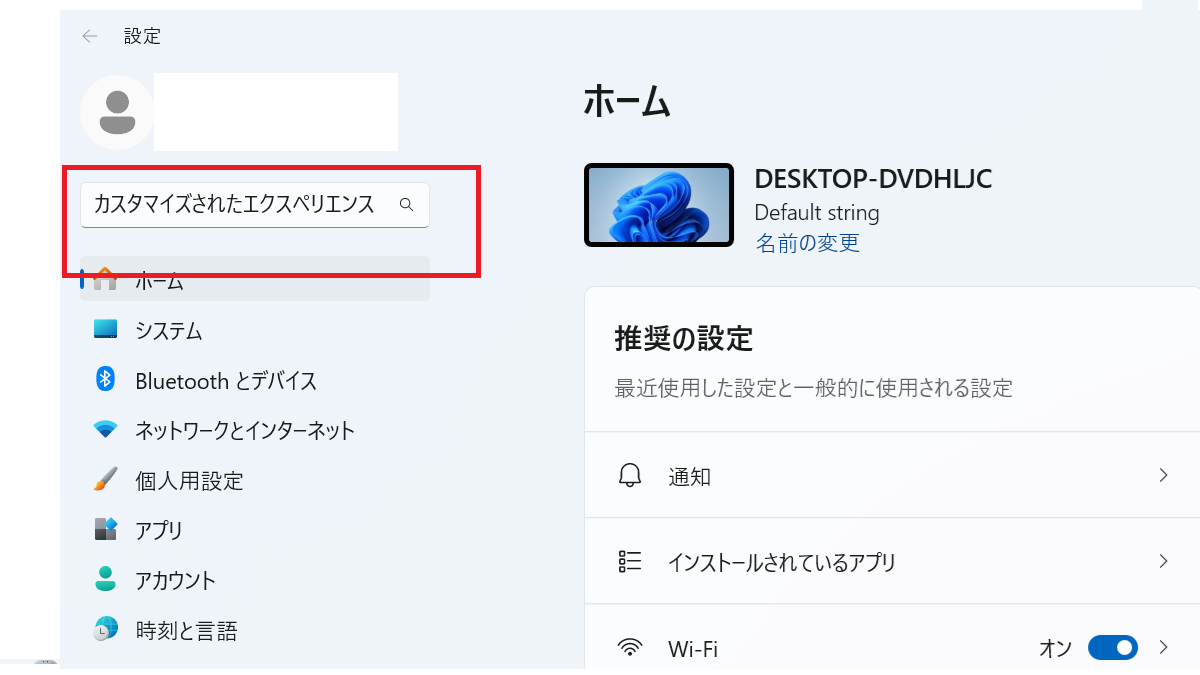Click the DESKTOP-DVDHLJC device name
Viewport: 1200px width, 675px height.
[873, 178]
